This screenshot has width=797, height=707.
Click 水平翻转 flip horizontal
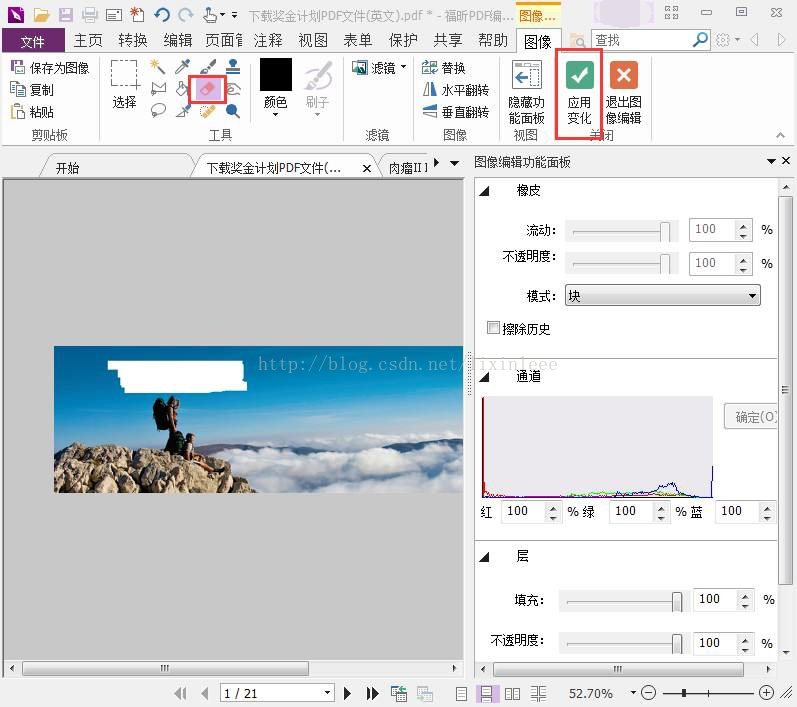(x=456, y=89)
